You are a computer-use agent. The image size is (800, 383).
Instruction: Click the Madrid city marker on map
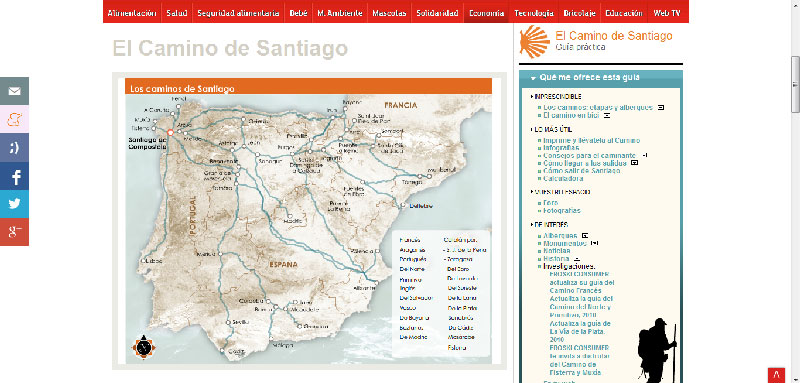290,216
